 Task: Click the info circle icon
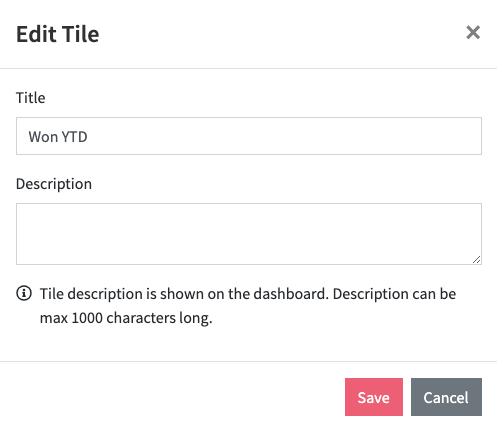click(x=24, y=294)
